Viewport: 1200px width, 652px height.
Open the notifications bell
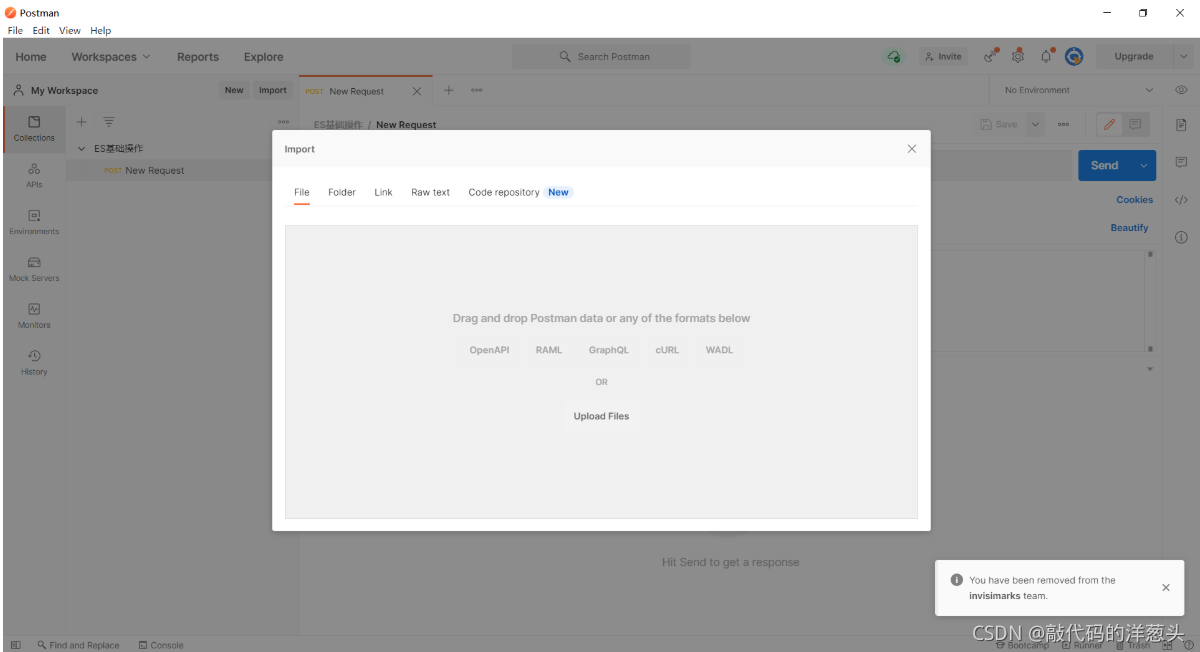[1046, 57]
